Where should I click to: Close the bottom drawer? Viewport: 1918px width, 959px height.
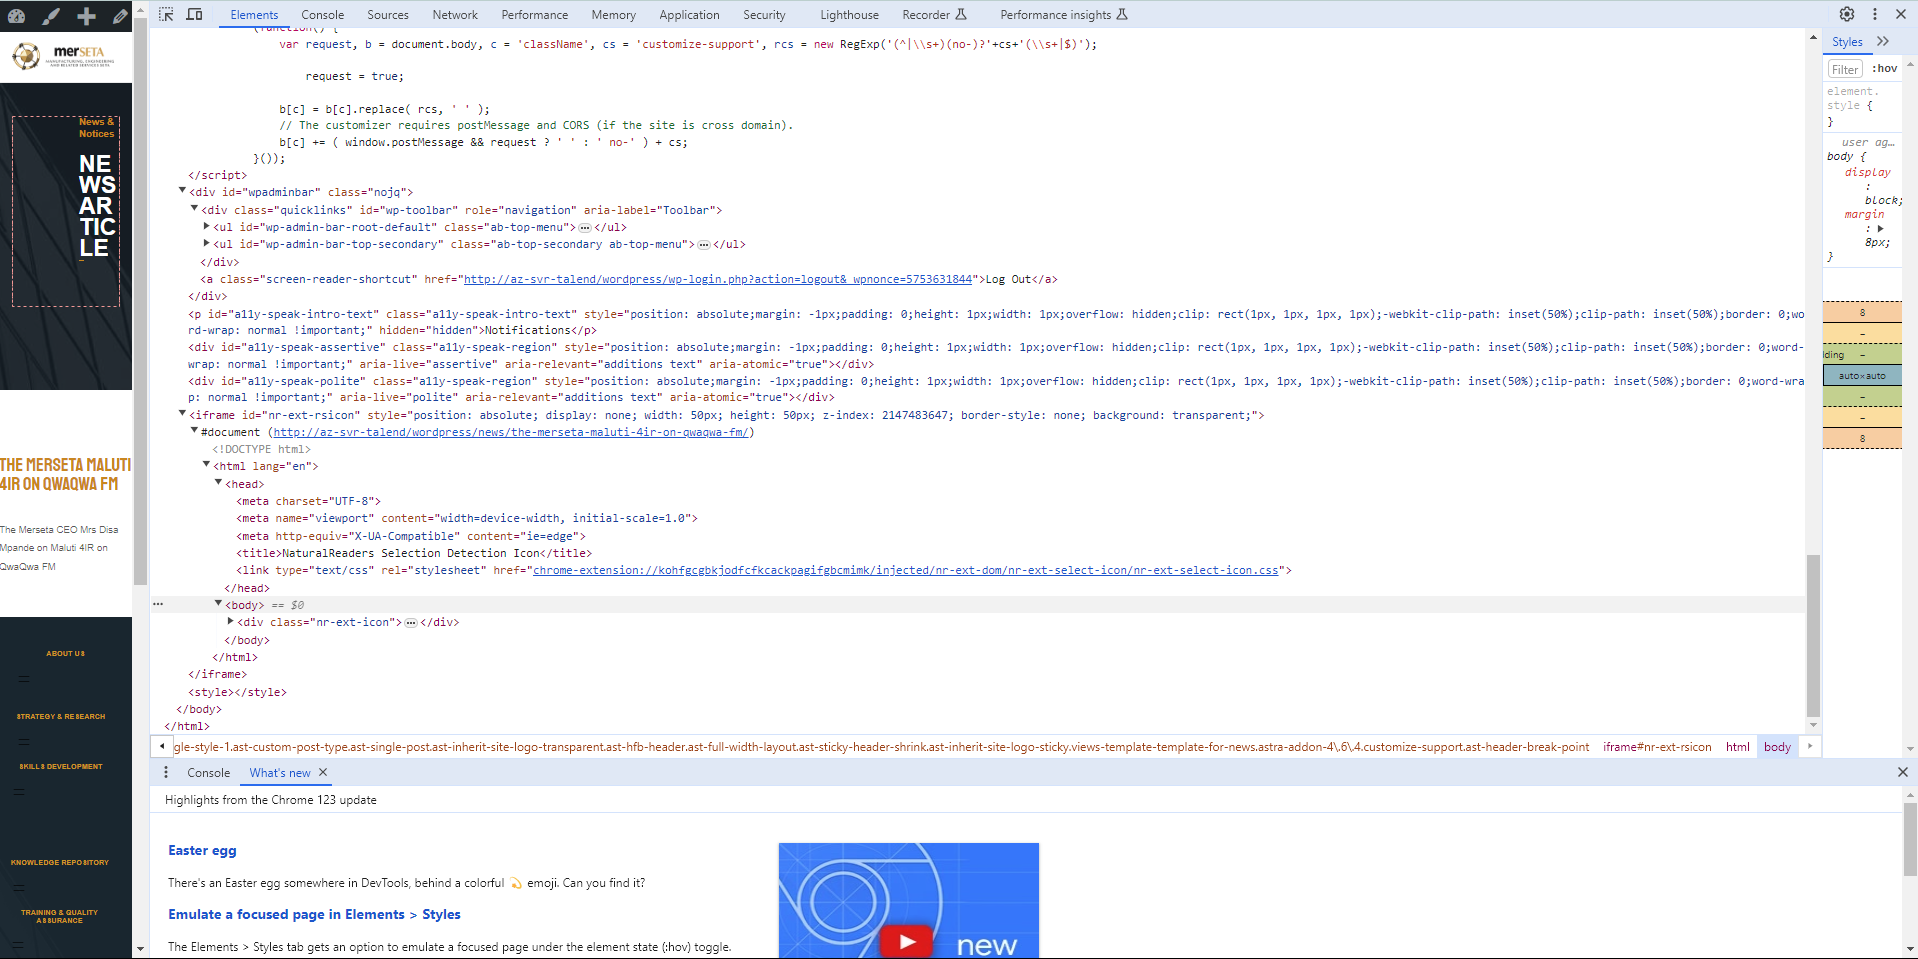pos(1902,772)
